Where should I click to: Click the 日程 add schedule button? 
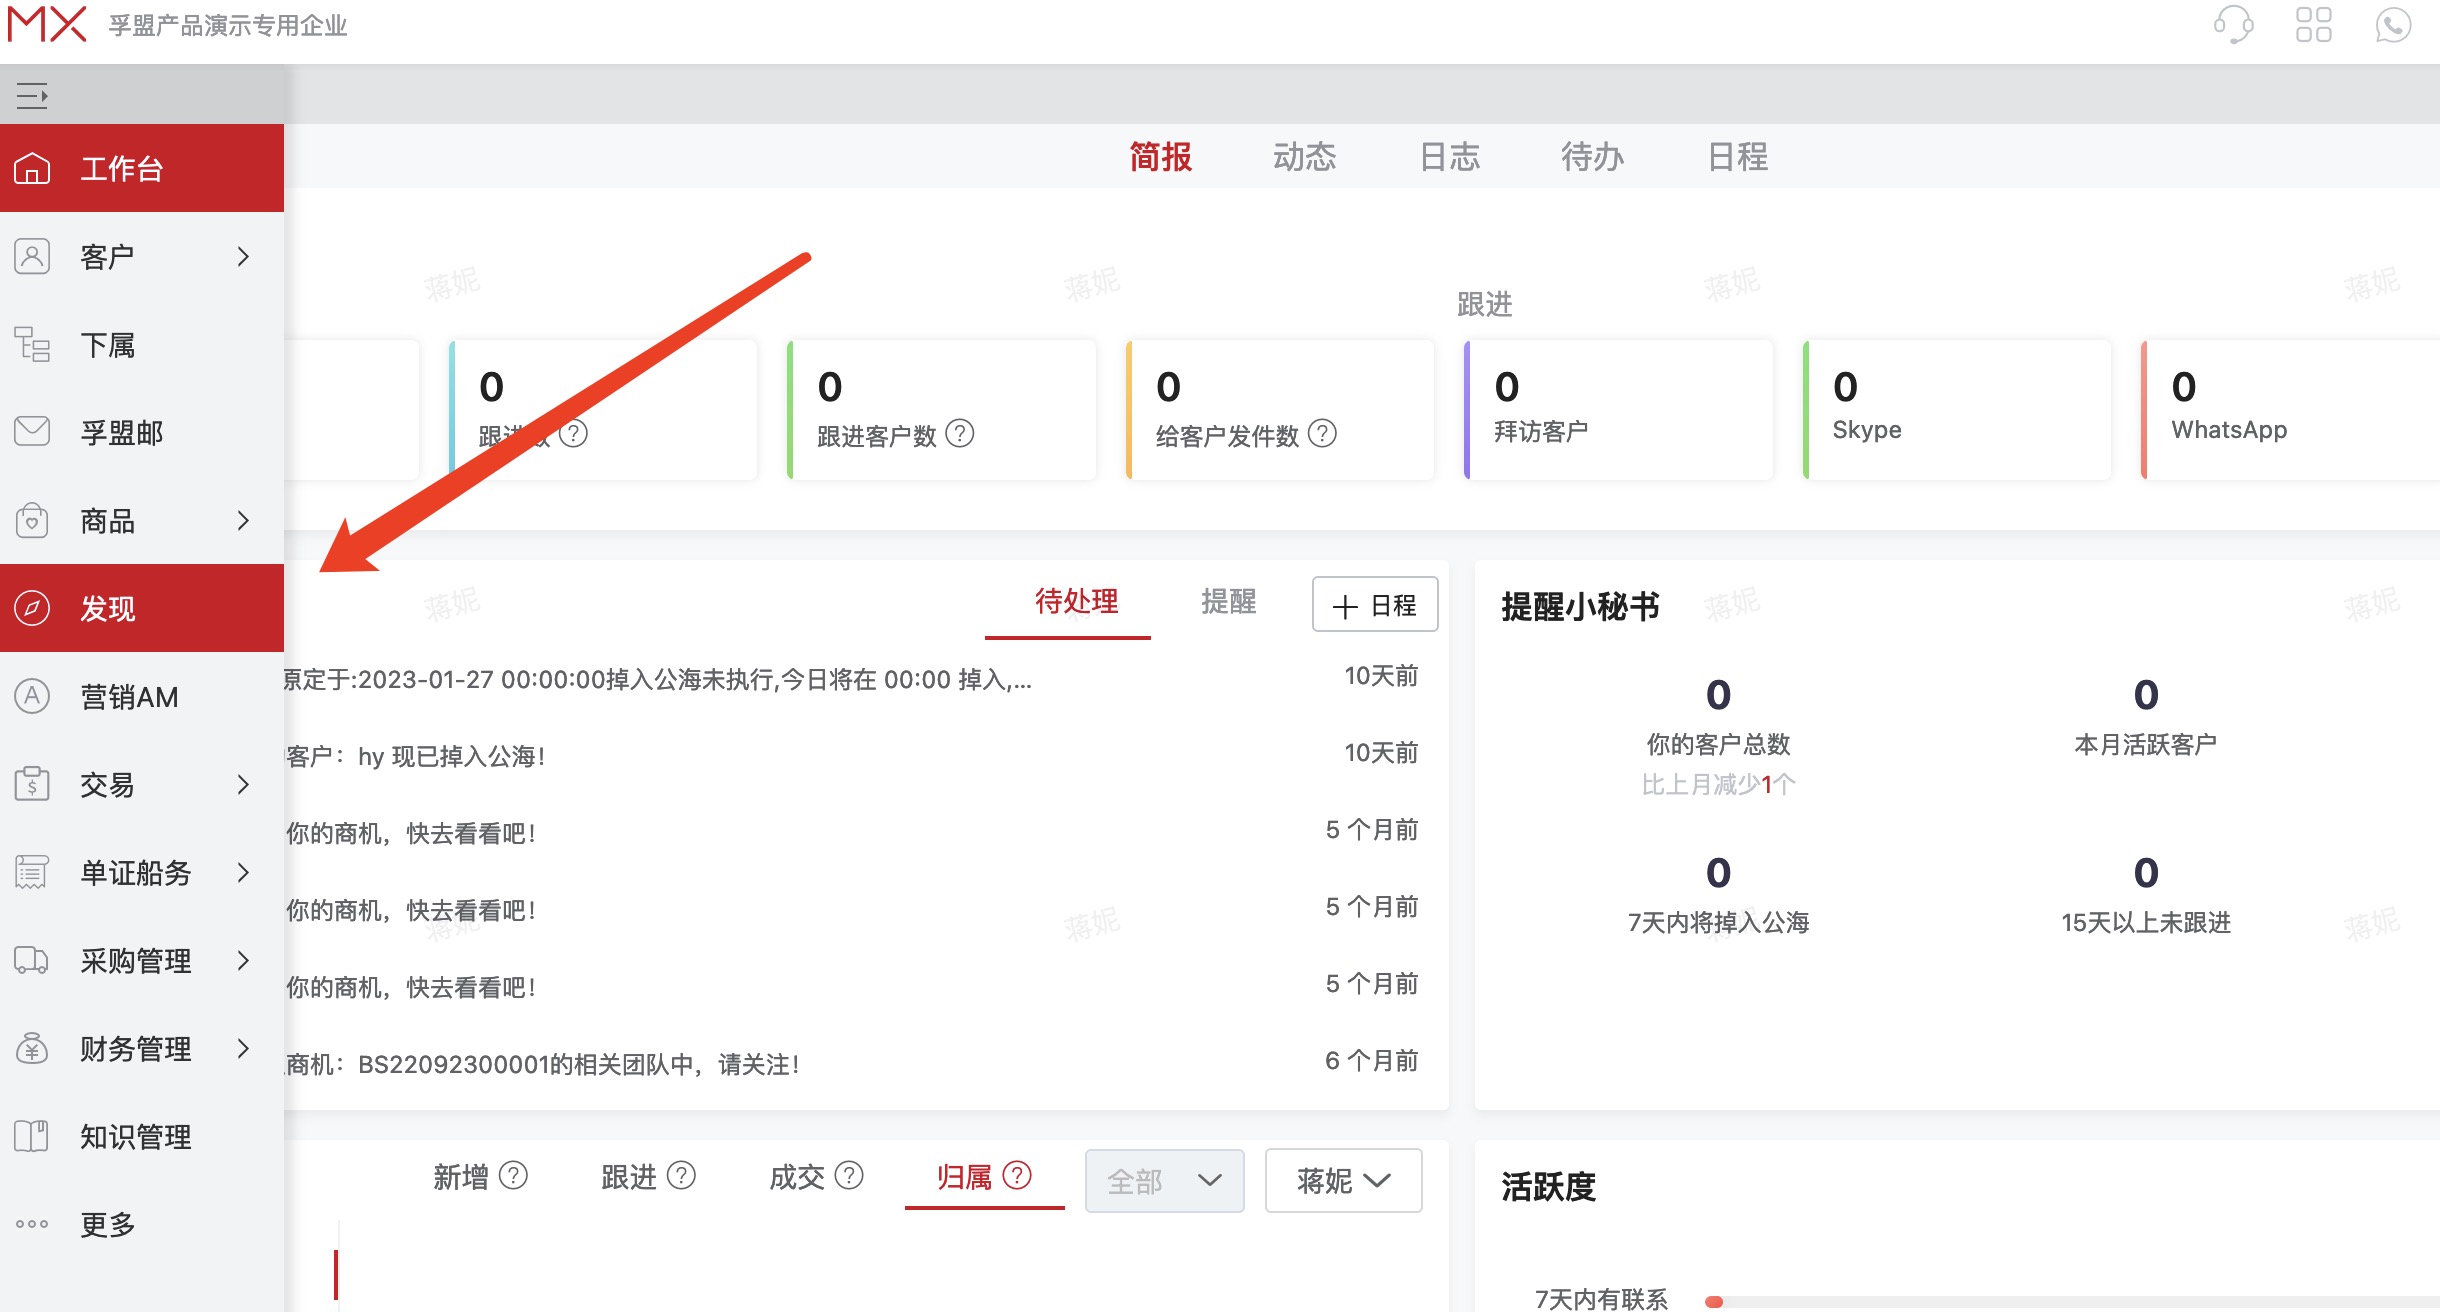(1375, 605)
